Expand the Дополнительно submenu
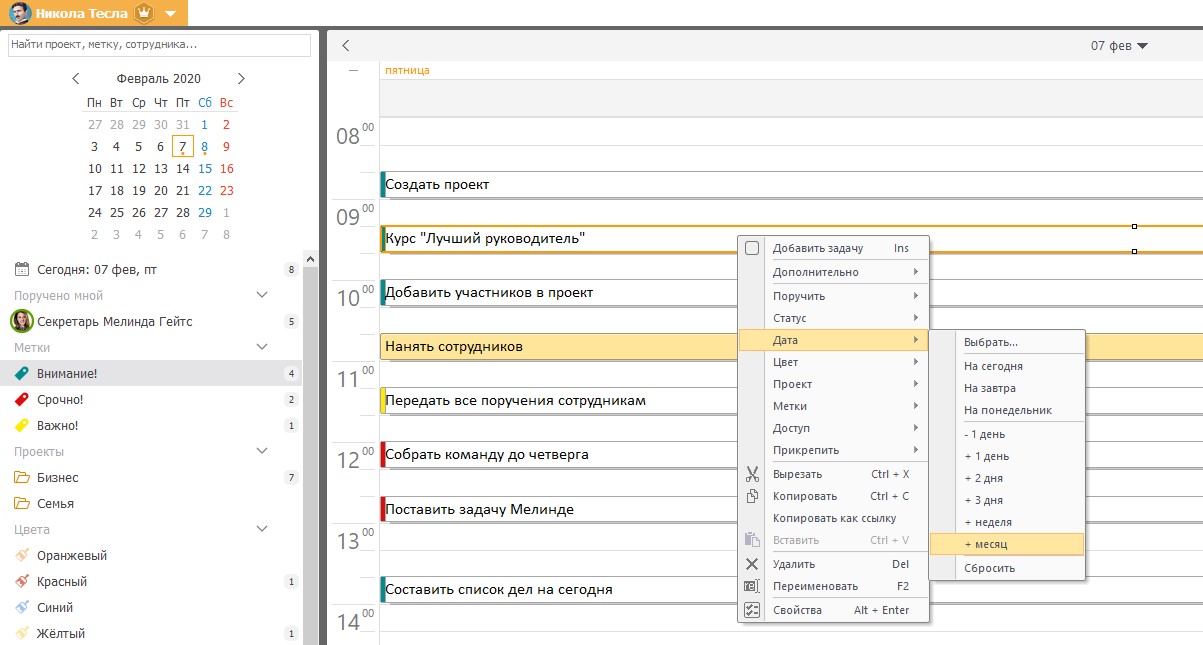 click(834, 272)
